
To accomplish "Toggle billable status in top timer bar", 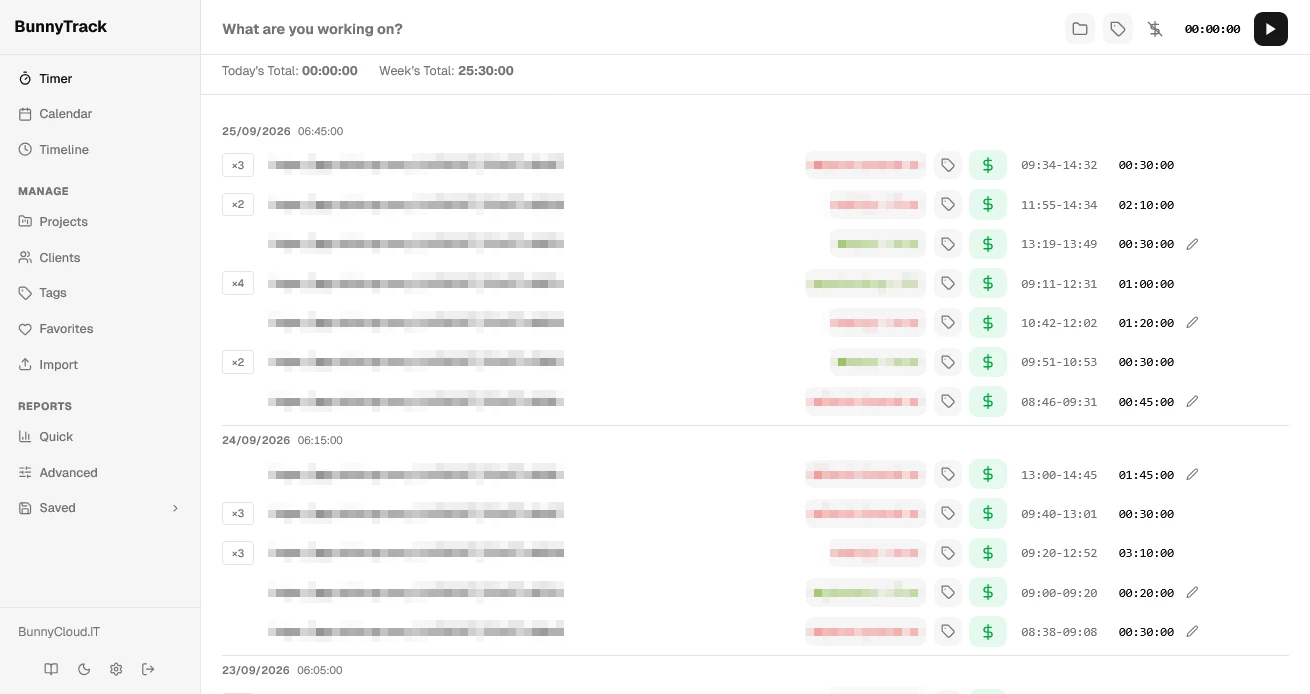I will click(1155, 29).
